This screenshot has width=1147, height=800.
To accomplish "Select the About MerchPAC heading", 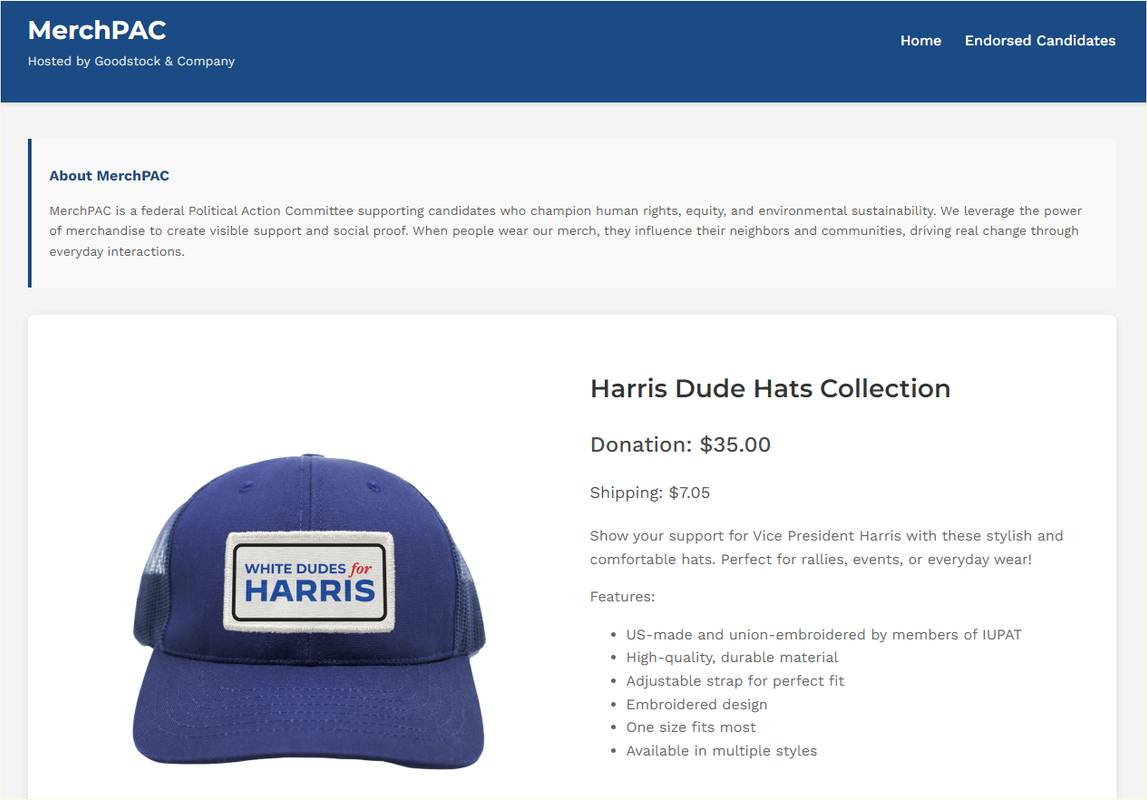I will (x=109, y=176).
